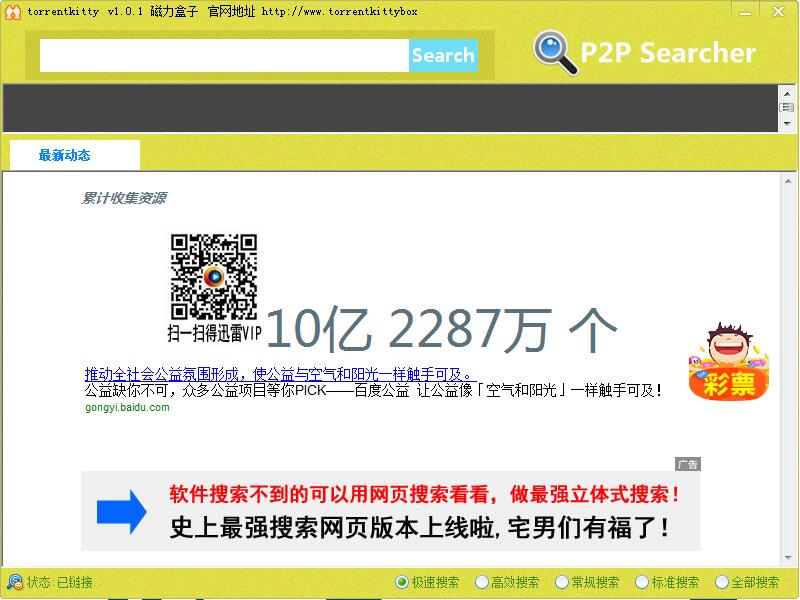Viewport: 800px width, 600px height.
Task: Click the 公益缺你不可 description text
Action: [x=373, y=391]
